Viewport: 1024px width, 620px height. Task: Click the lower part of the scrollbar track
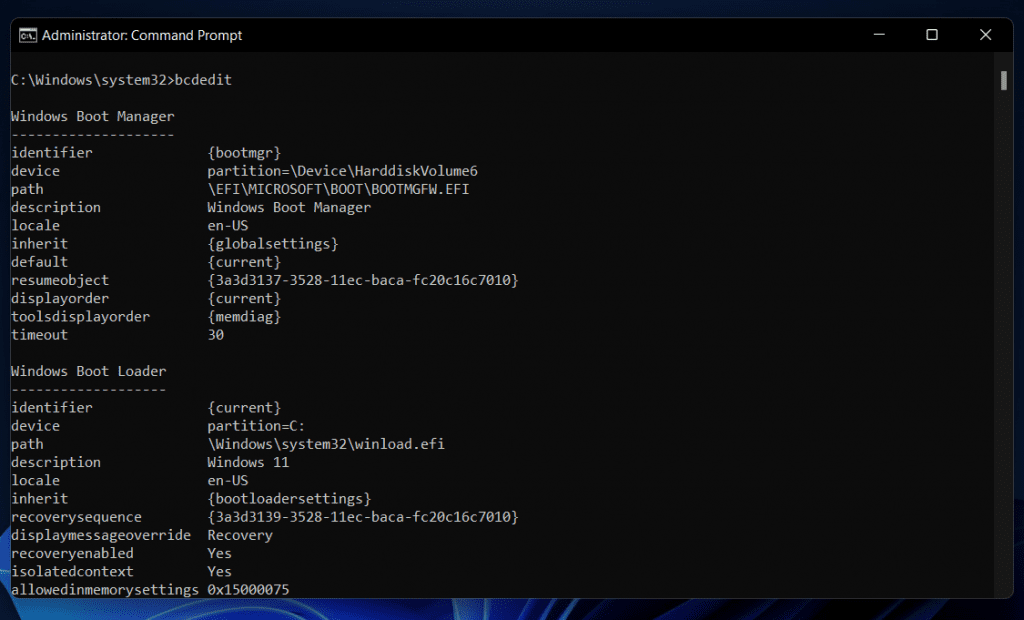(1002, 450)
